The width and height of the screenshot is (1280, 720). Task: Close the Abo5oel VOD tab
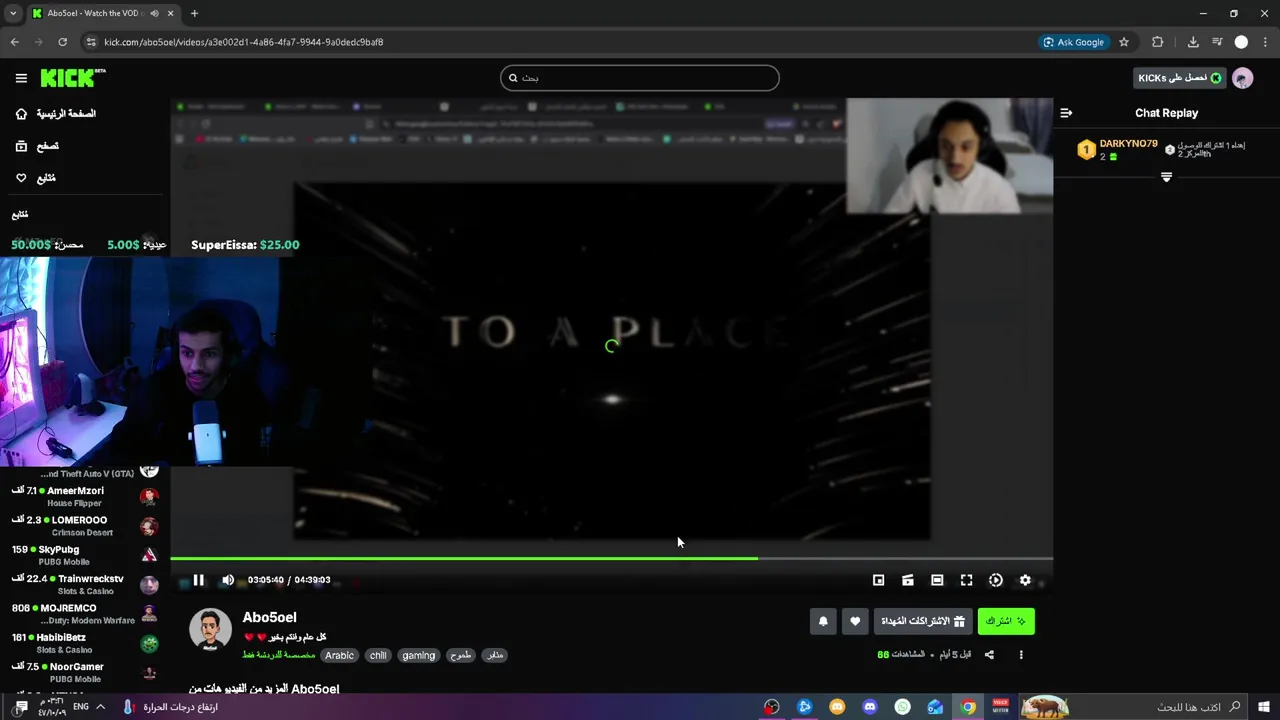pos(171,13)
